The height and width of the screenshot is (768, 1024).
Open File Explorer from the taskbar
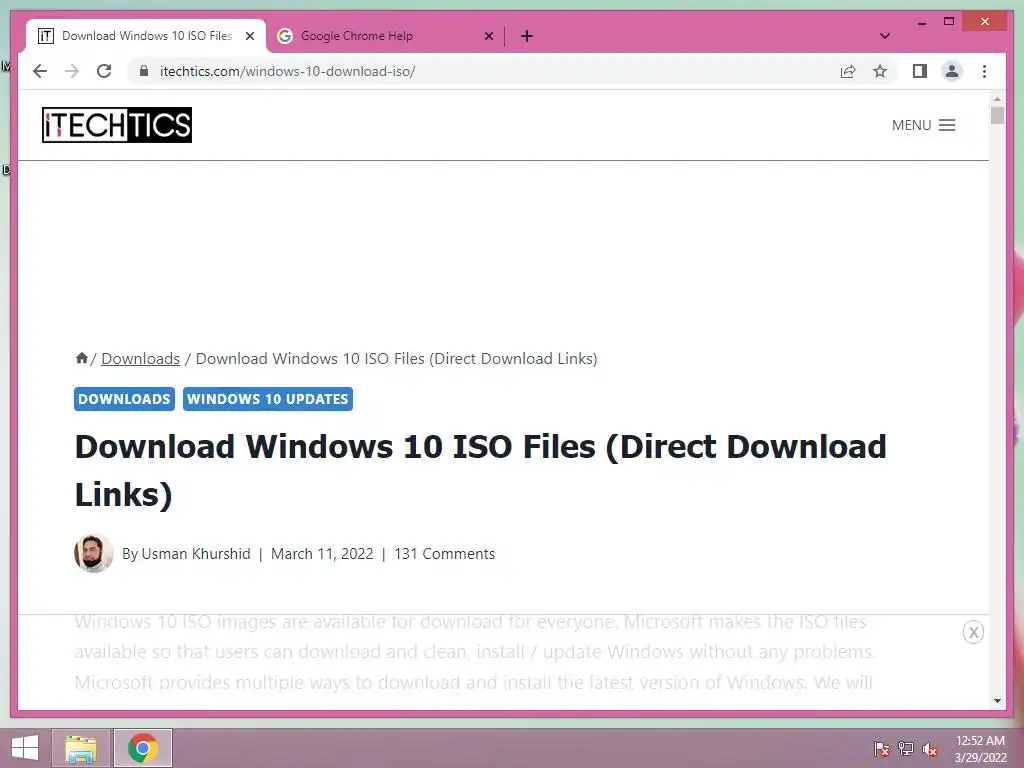(x=81, y=748)
